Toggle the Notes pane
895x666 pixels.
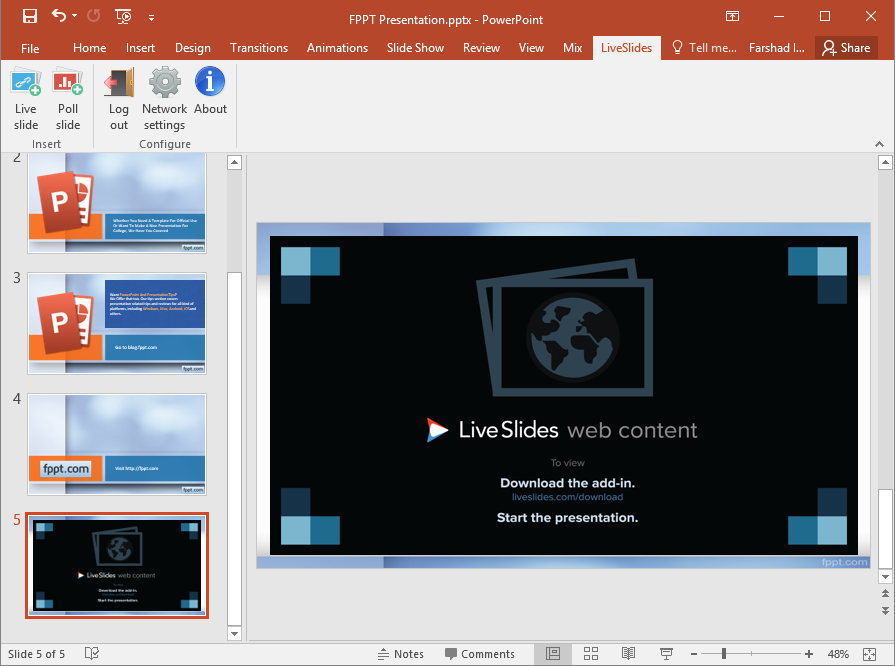coord(401,654)
